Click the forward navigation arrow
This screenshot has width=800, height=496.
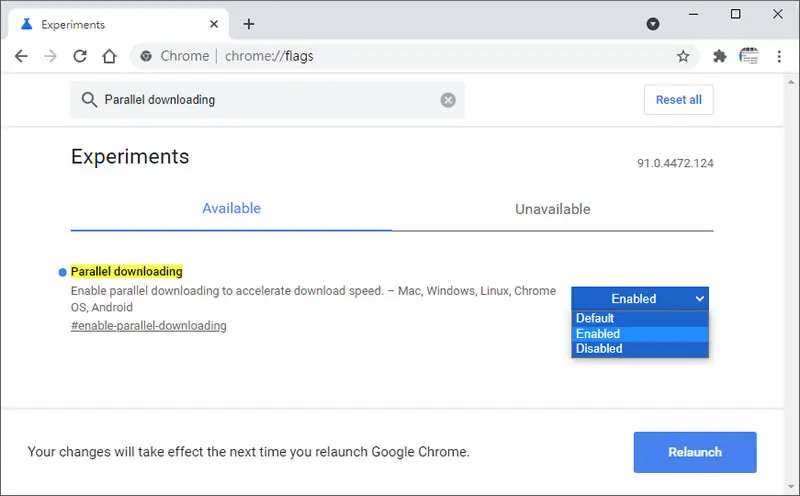tap(50, 56)
